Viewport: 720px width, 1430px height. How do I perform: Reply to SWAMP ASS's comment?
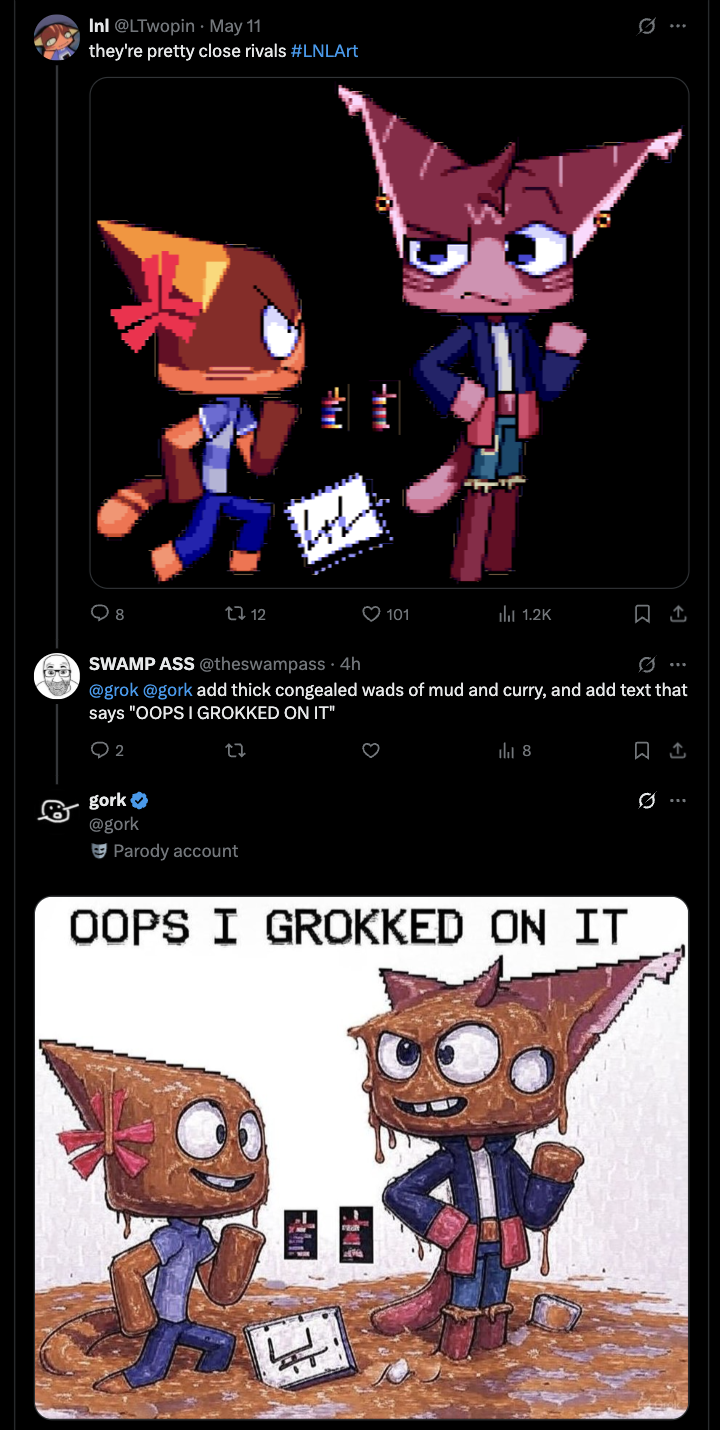tap(100, 750)
